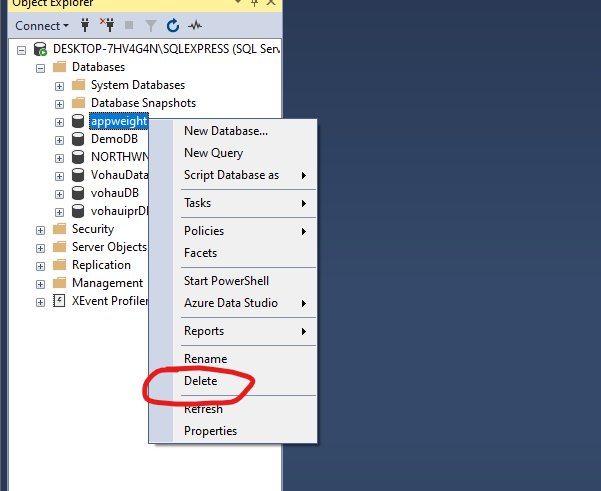Click the Refresh icon in Object Explorer toolbar
The width and height of the screenshot is (601, 491).
[x=173, y=25]
